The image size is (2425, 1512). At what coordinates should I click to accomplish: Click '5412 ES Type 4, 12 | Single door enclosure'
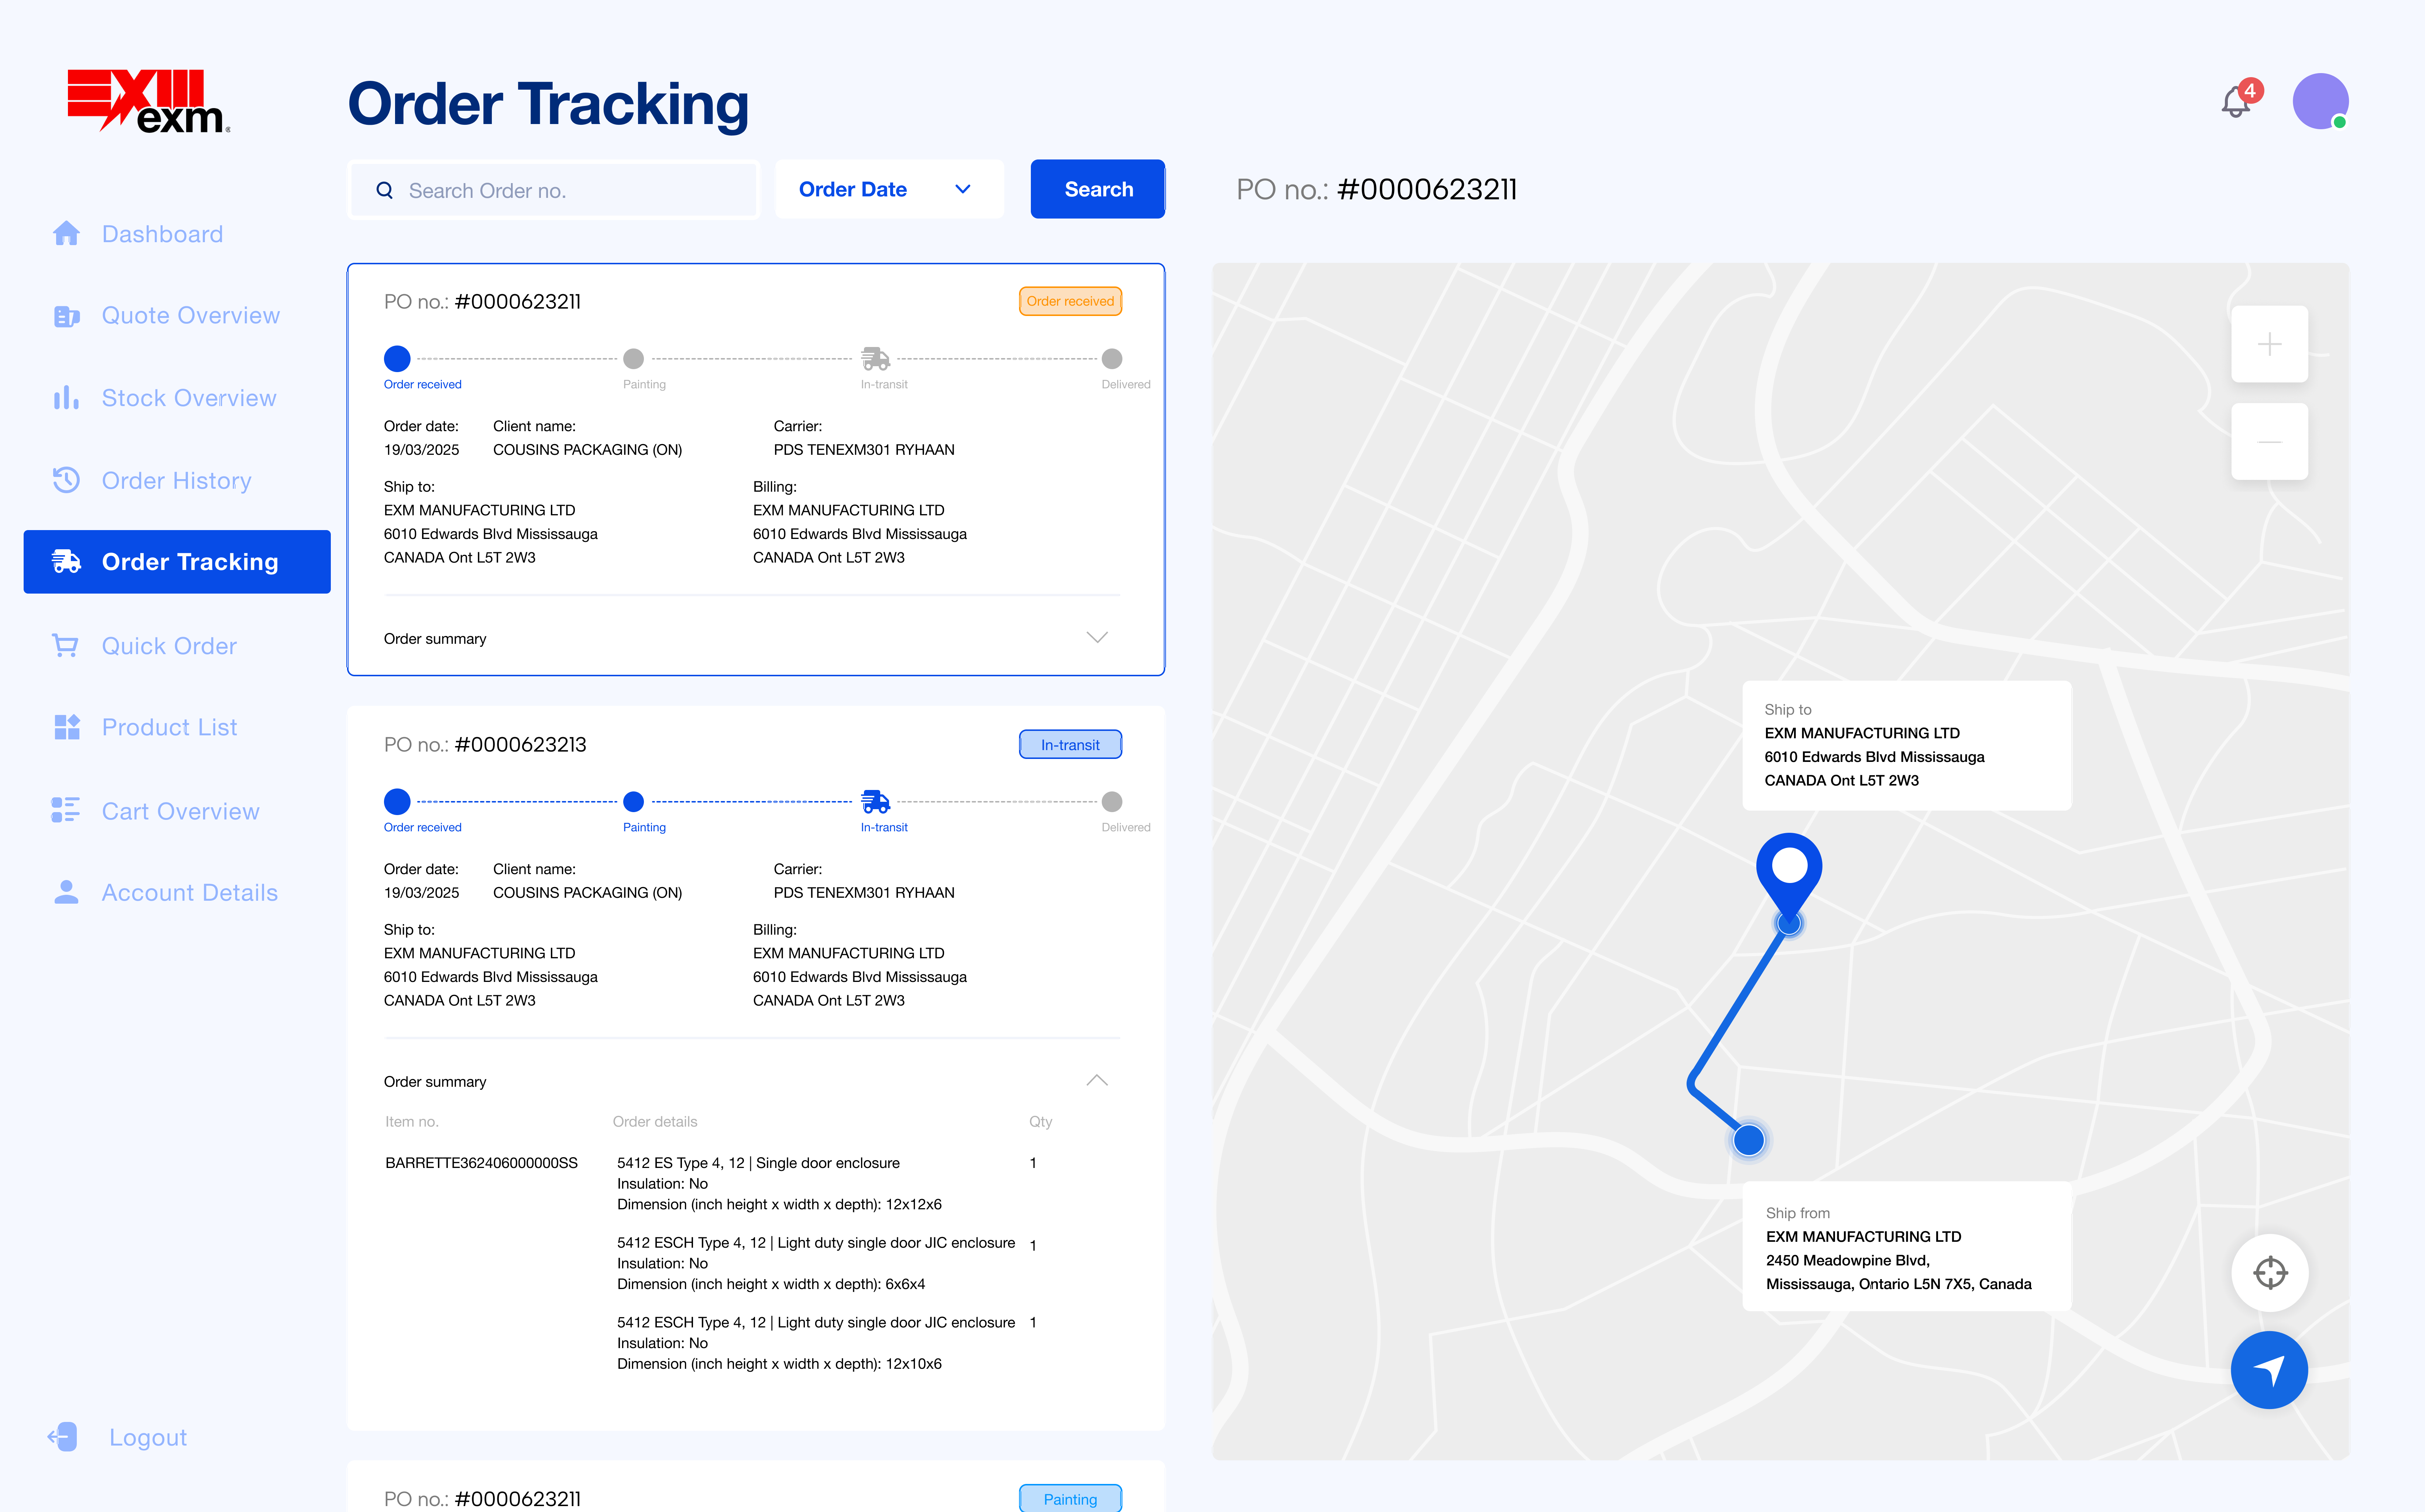pyautogui.click(x=758, y=1163)
